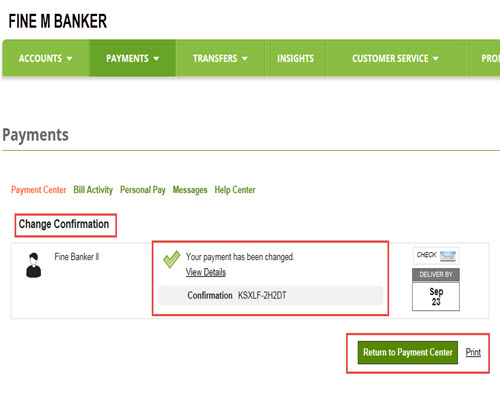The image size is (500, 400).
Task: Switch to the Payment Center tab
Action: (x=39, y=190)
